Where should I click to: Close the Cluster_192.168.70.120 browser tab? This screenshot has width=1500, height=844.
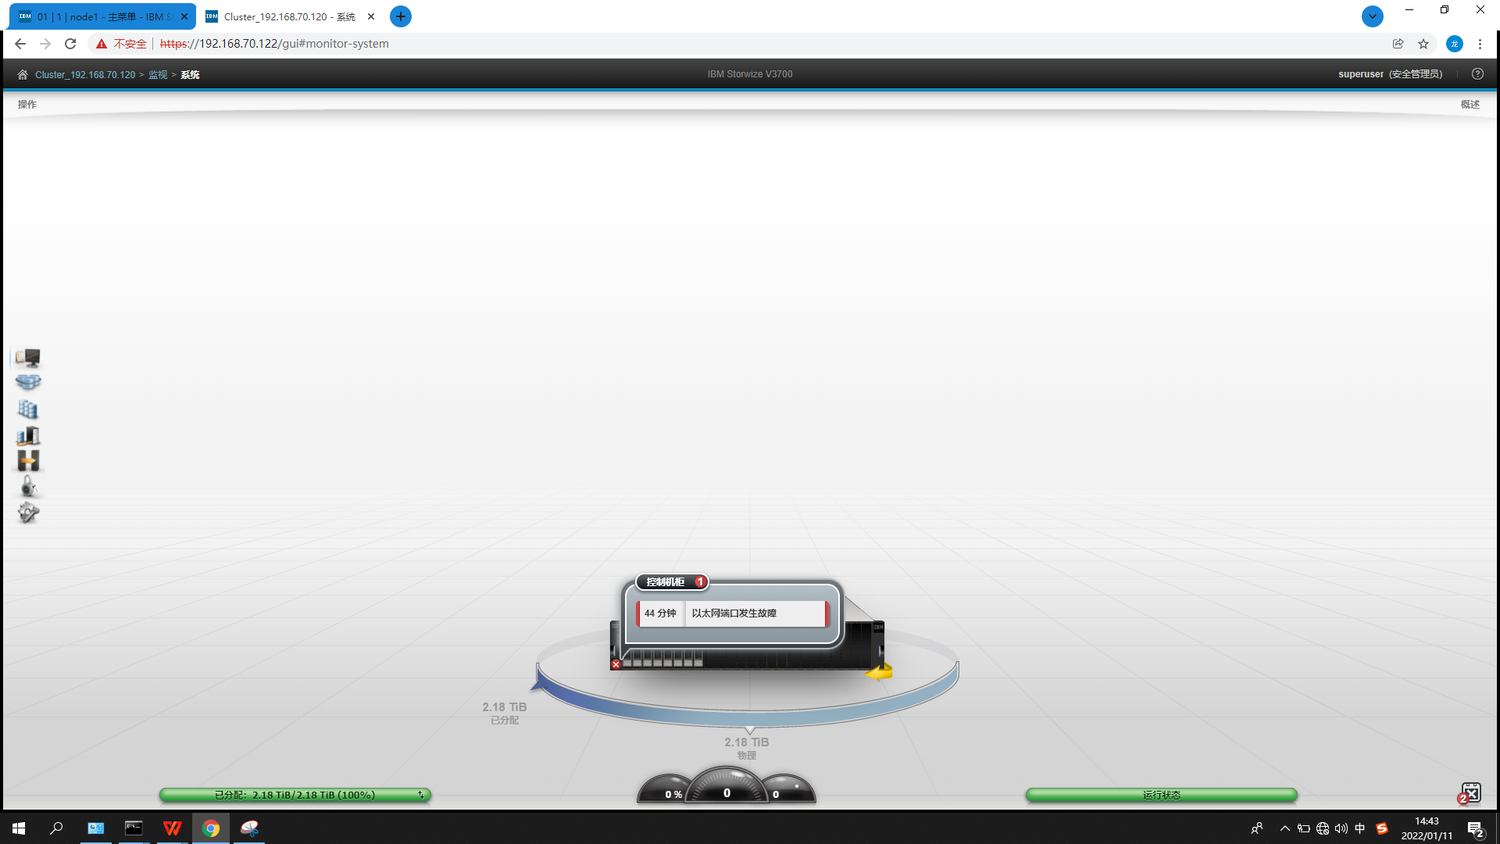point(371,17)
